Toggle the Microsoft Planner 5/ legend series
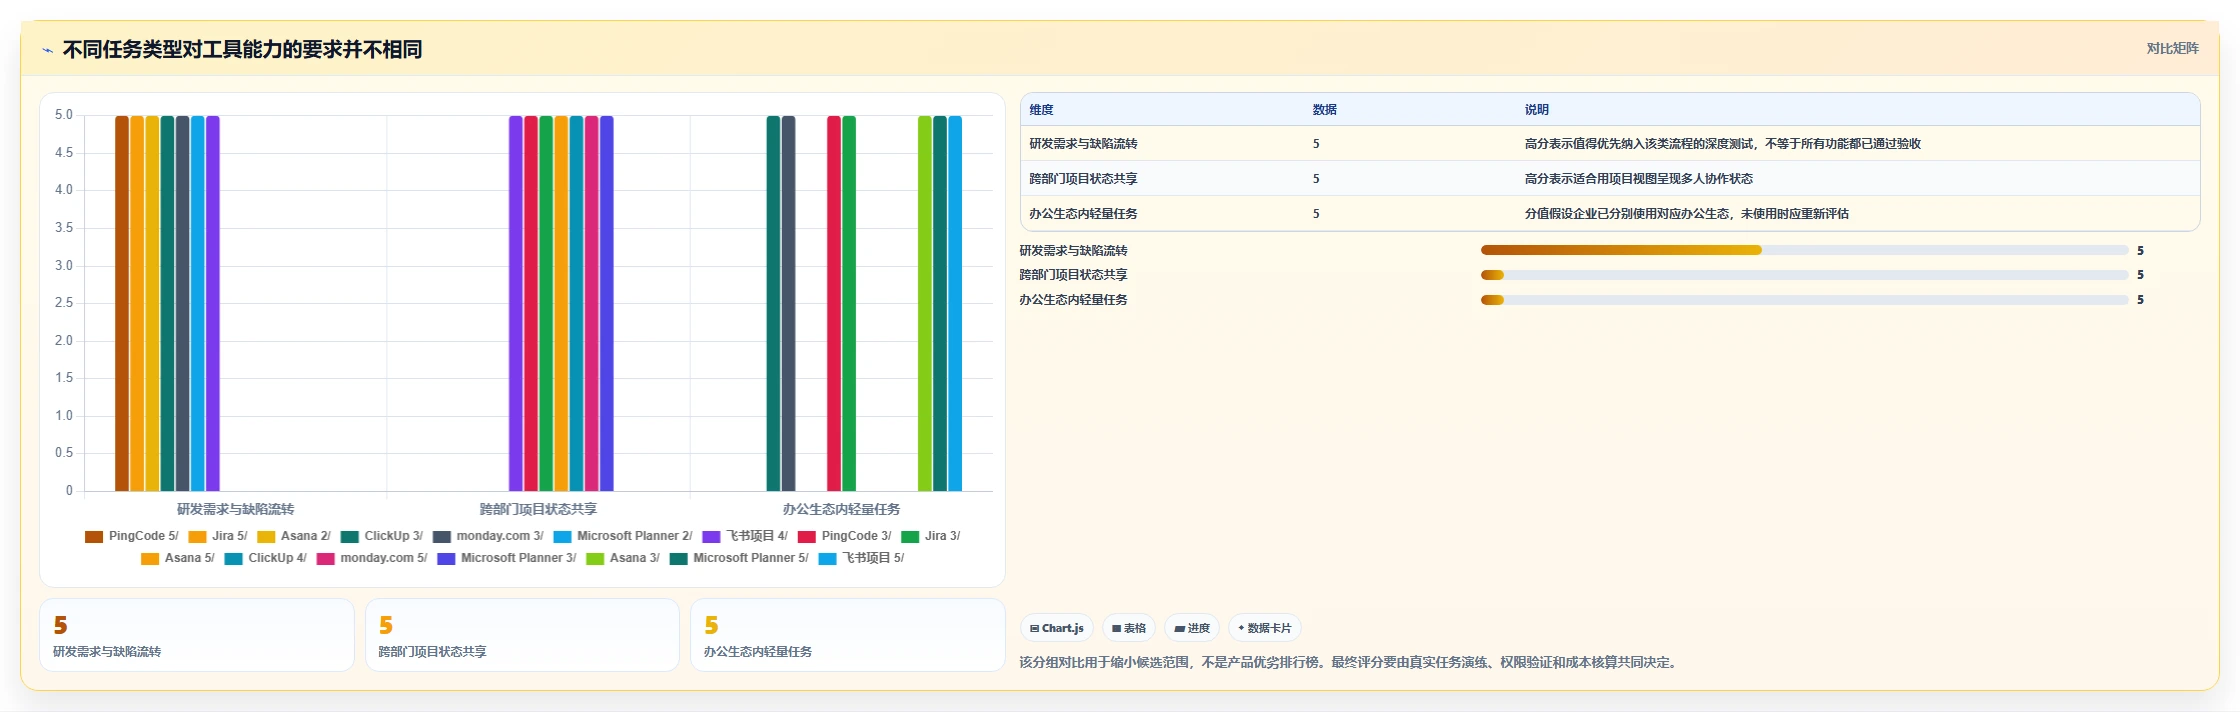 (x=739, y=558)
